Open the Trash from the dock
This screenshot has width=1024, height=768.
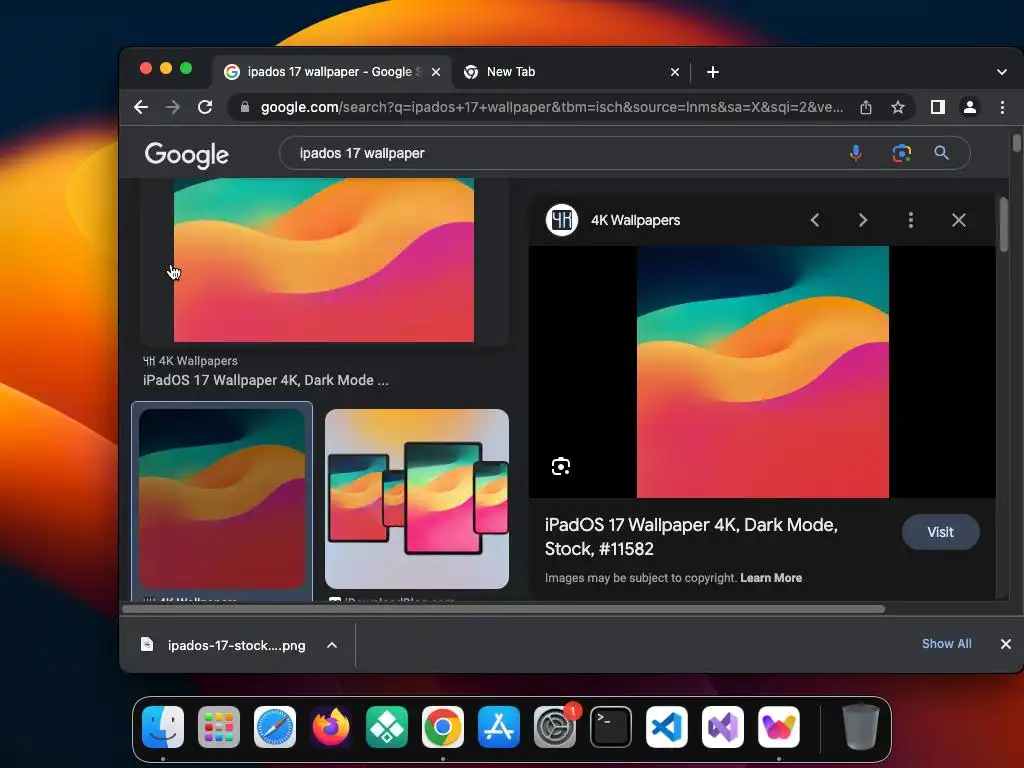[861, 726]
